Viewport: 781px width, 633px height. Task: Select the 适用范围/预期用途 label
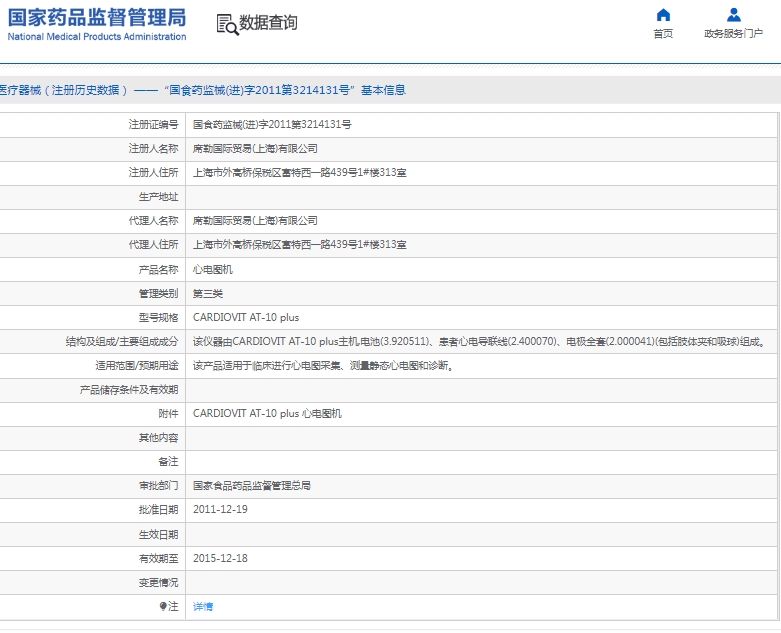click(137, 366)
